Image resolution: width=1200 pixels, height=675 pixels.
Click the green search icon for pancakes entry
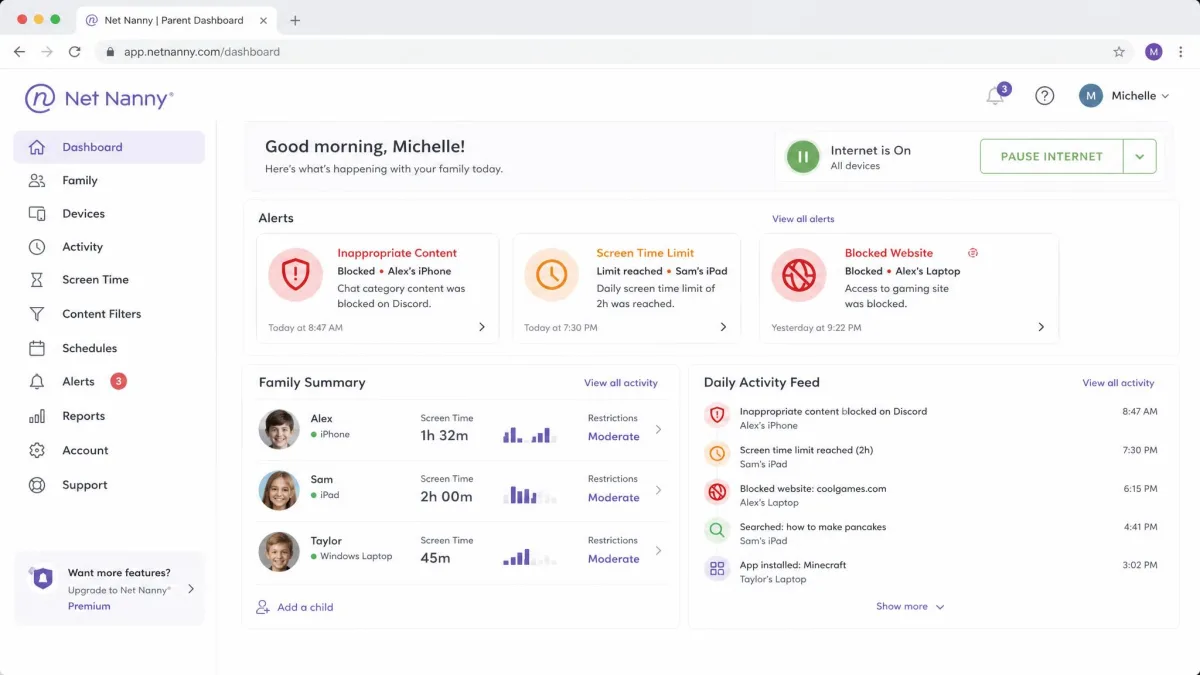(717, 530)
